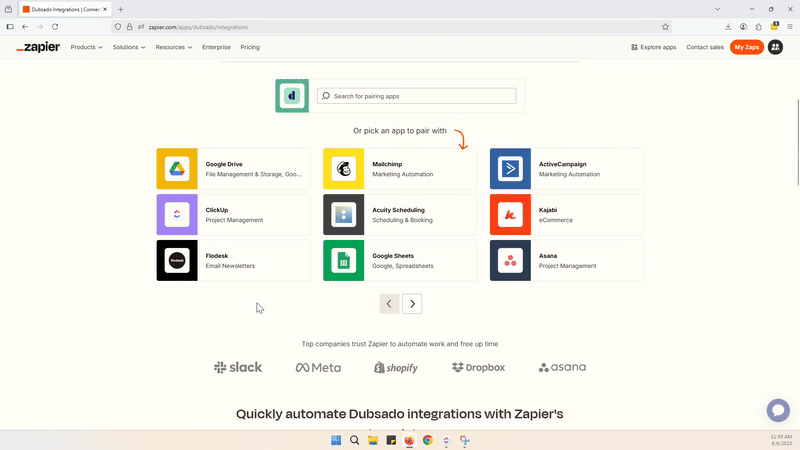Open Windows taskbar search
800x450 pixels.
pyautogui.click(x=355, y=440)
